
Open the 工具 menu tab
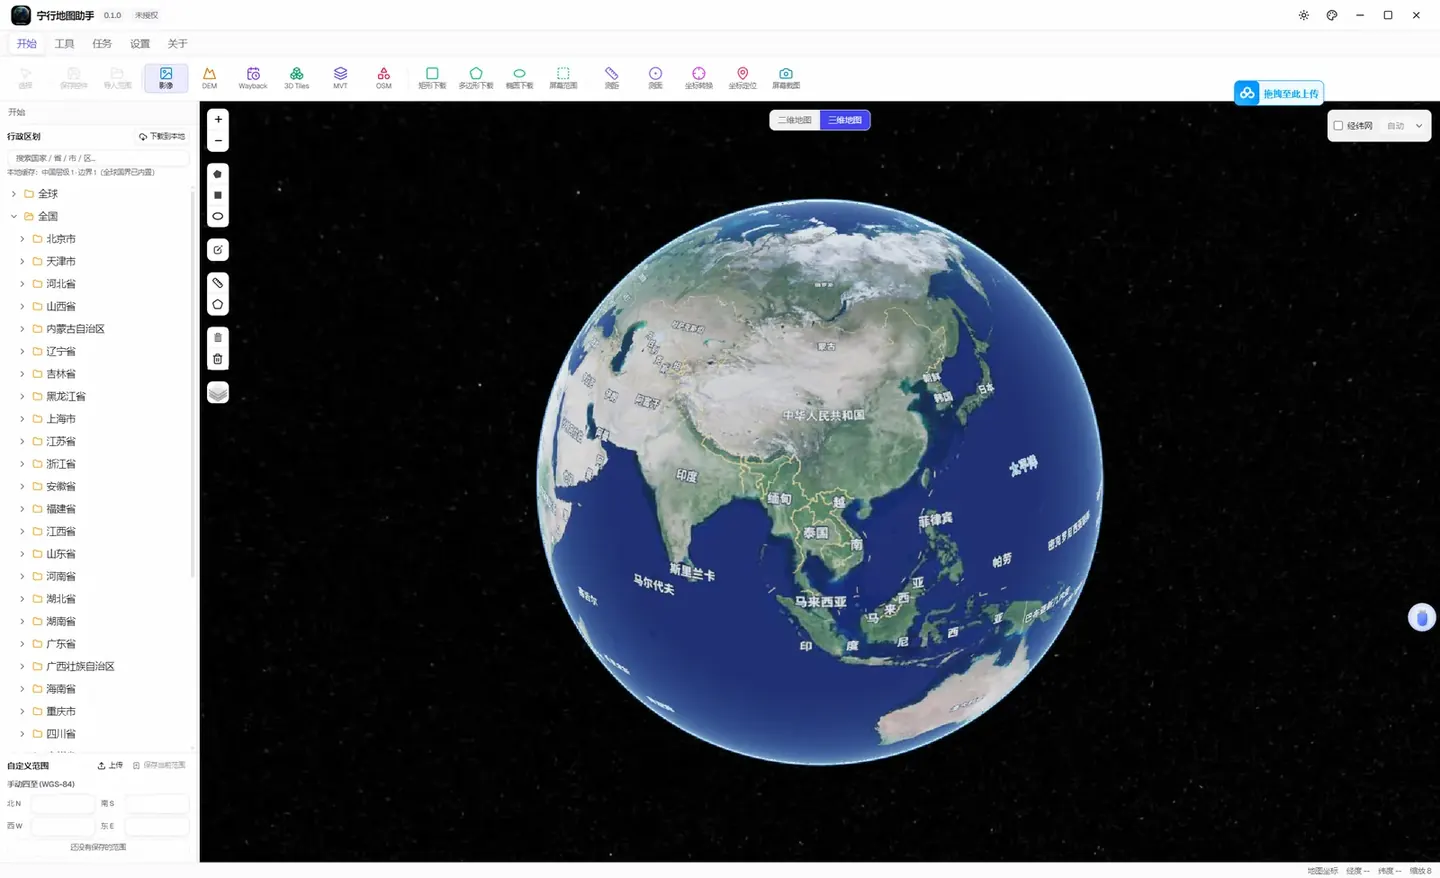click(65, 44)
